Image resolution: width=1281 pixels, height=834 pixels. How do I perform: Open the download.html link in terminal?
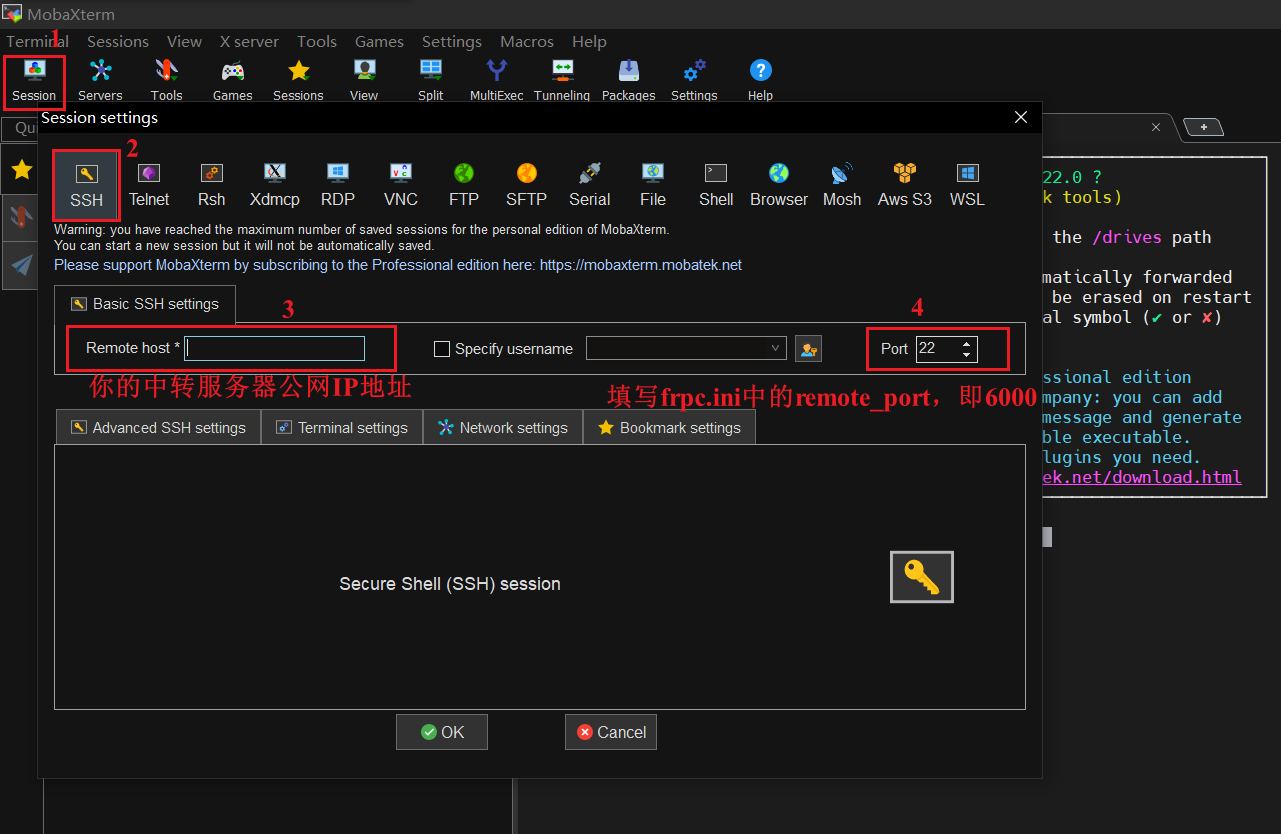coord(1142,477)
